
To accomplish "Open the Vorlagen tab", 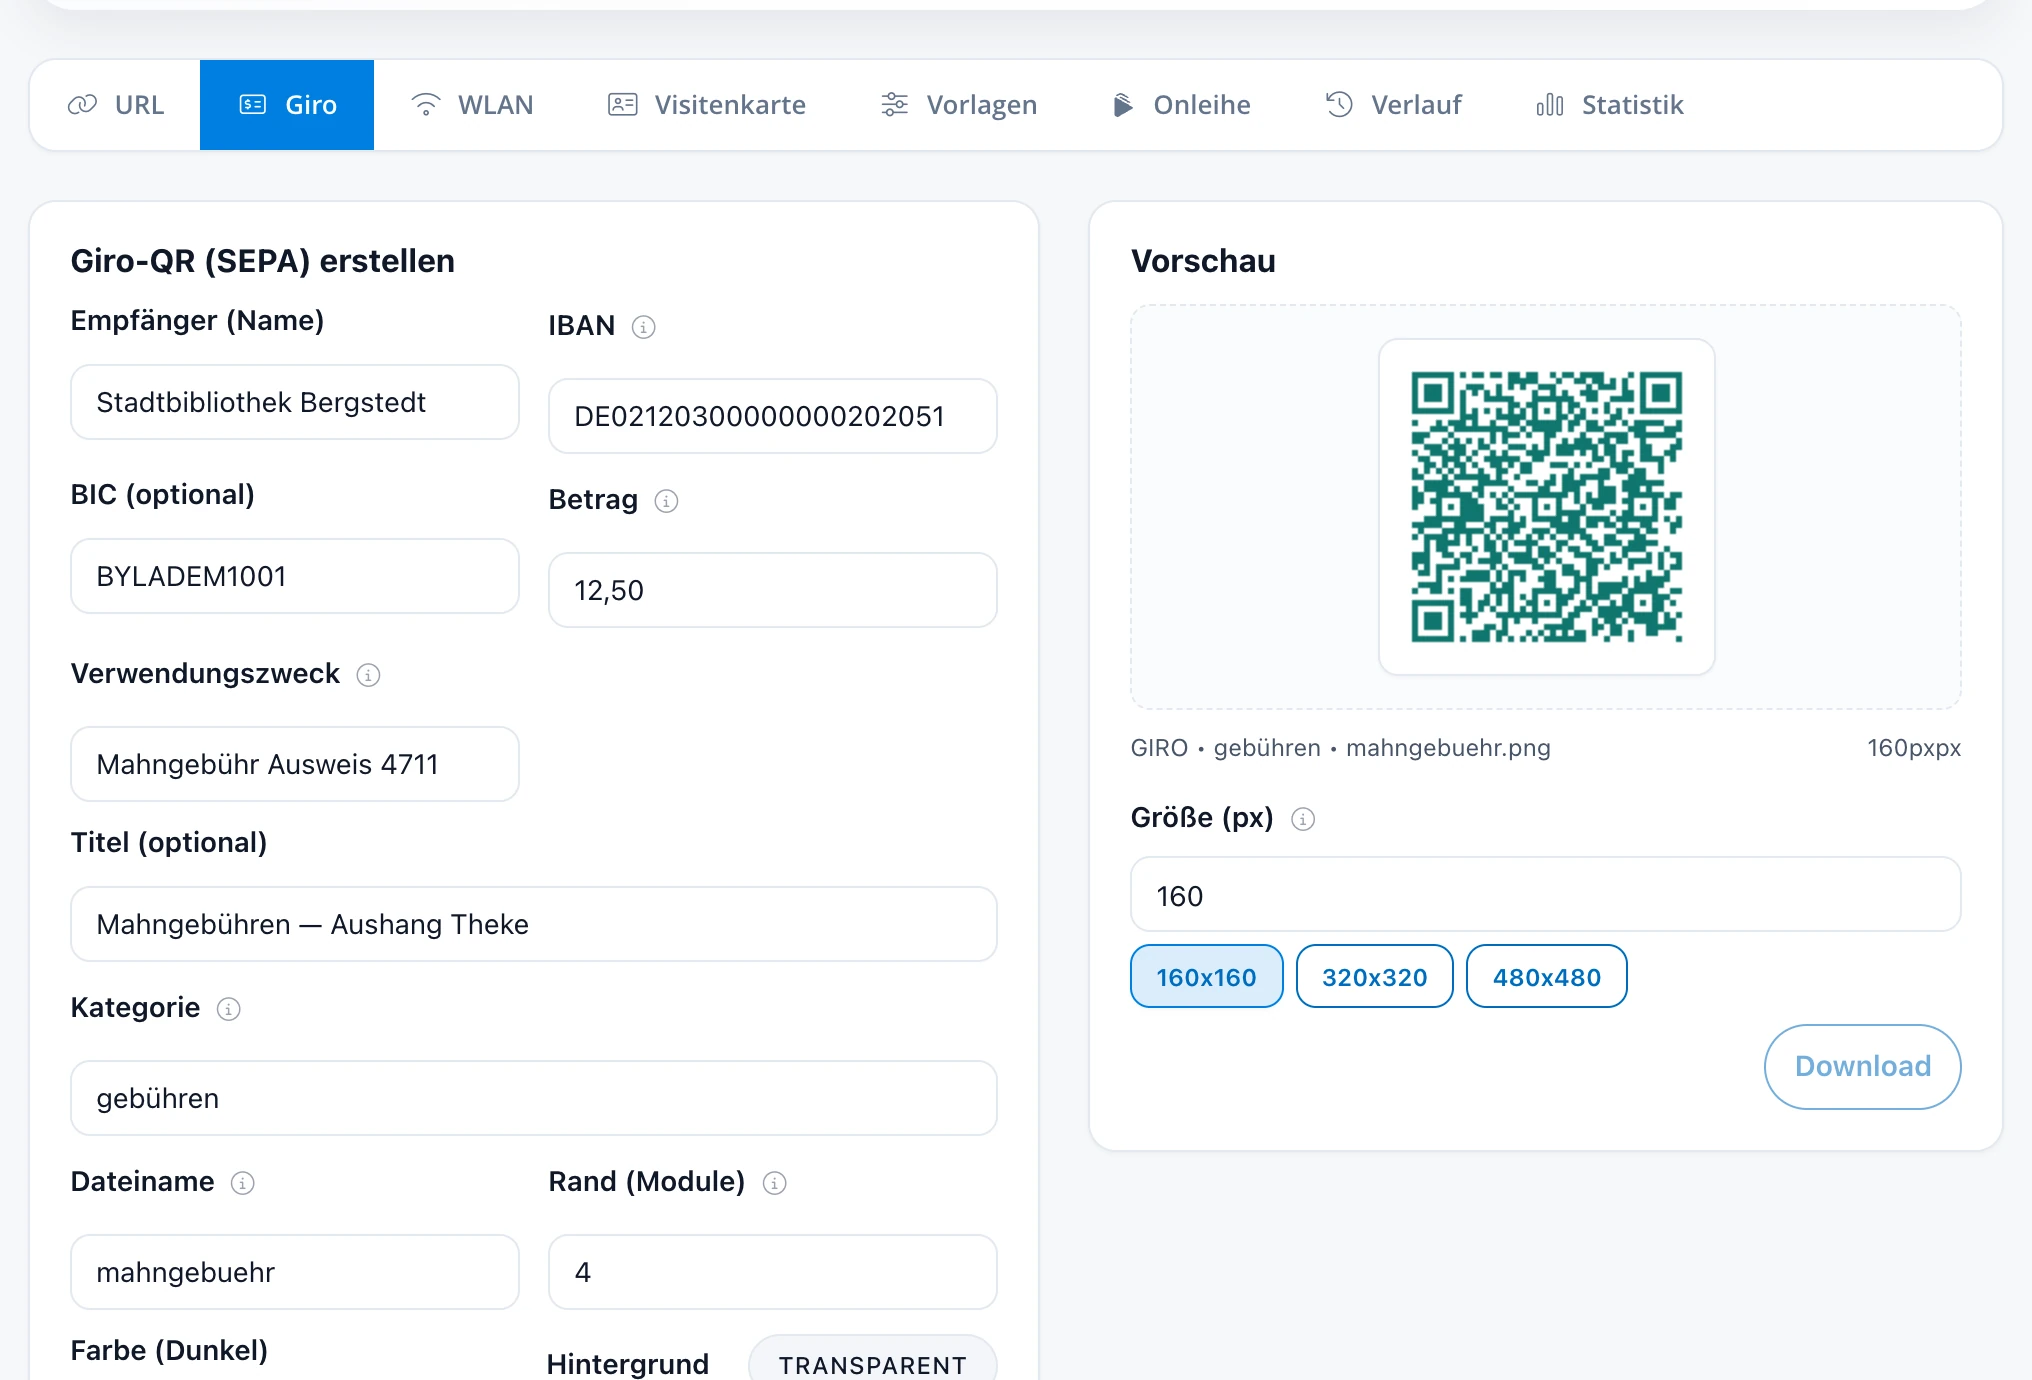I will pyautogui.click(x=959, y=105).
